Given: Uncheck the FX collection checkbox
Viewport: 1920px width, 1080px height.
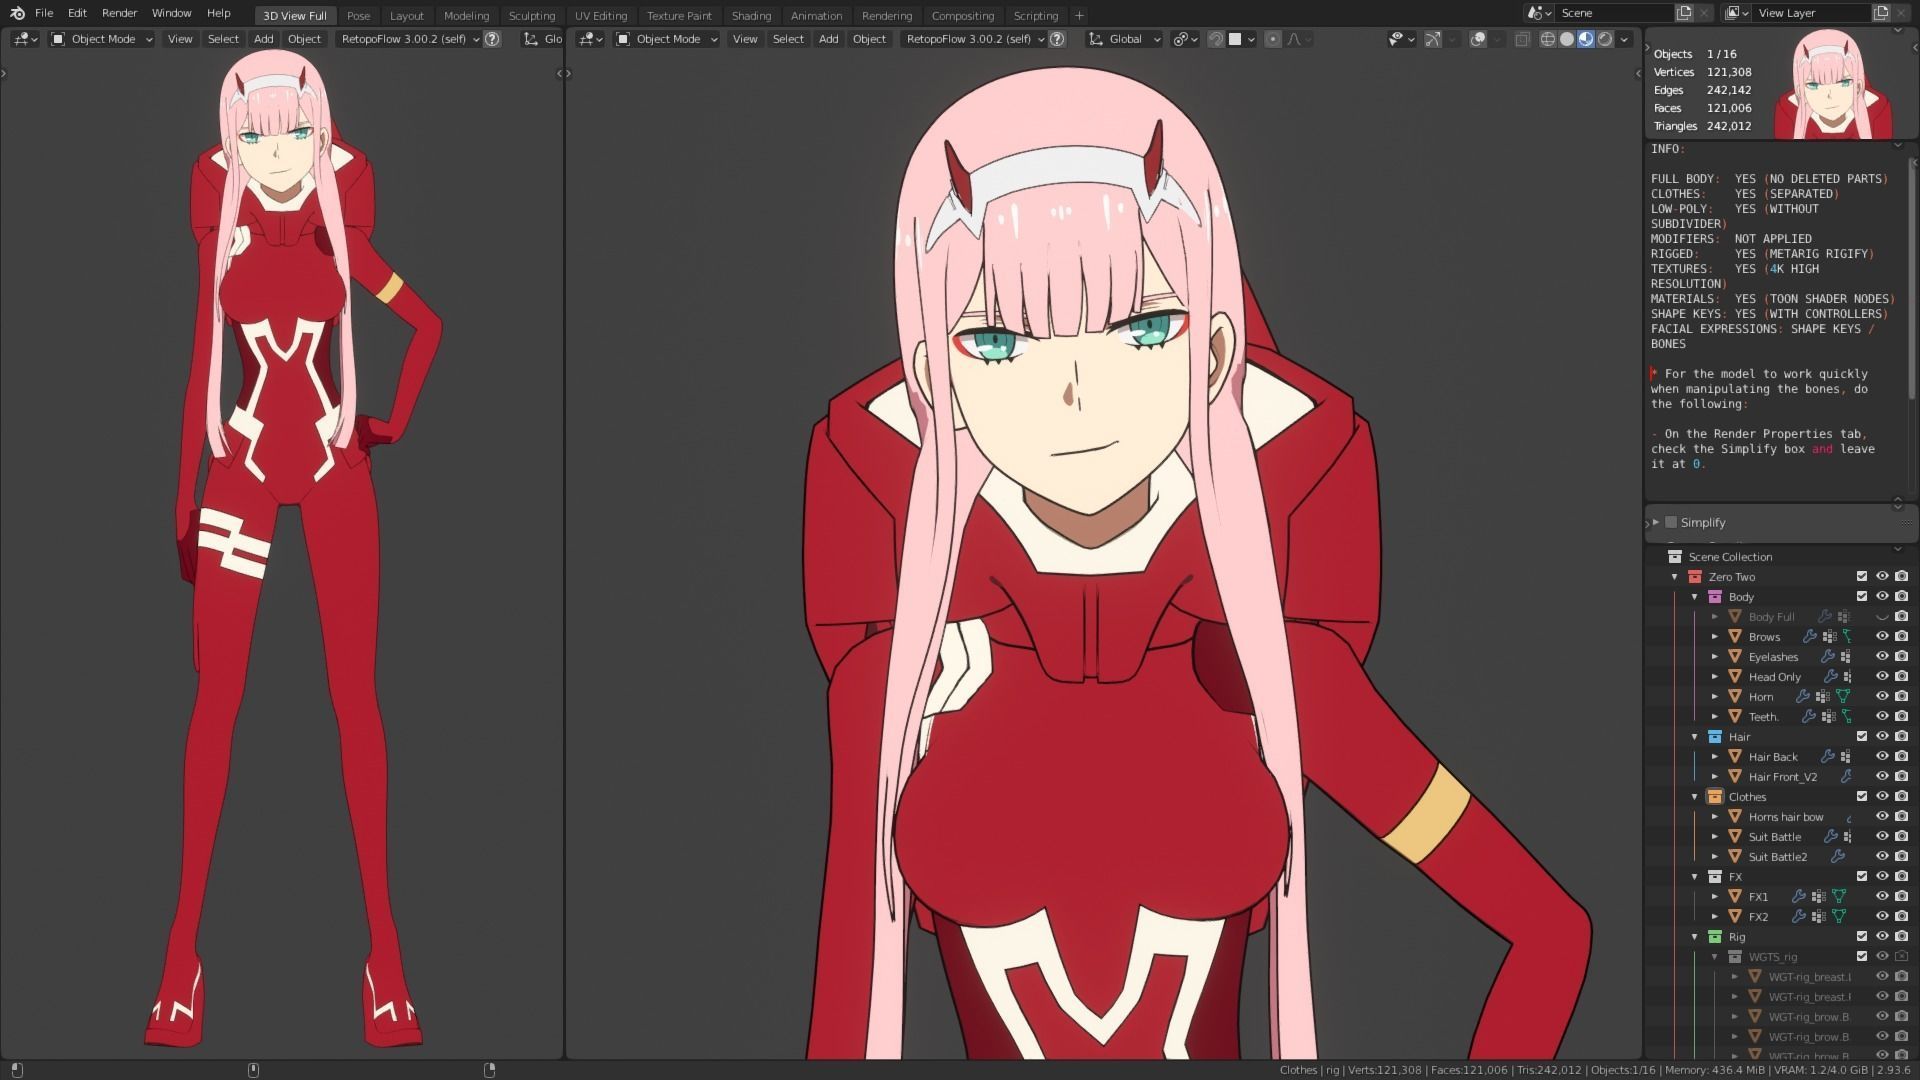Looking at the screenshot, I should click(x=1861, y=876).
